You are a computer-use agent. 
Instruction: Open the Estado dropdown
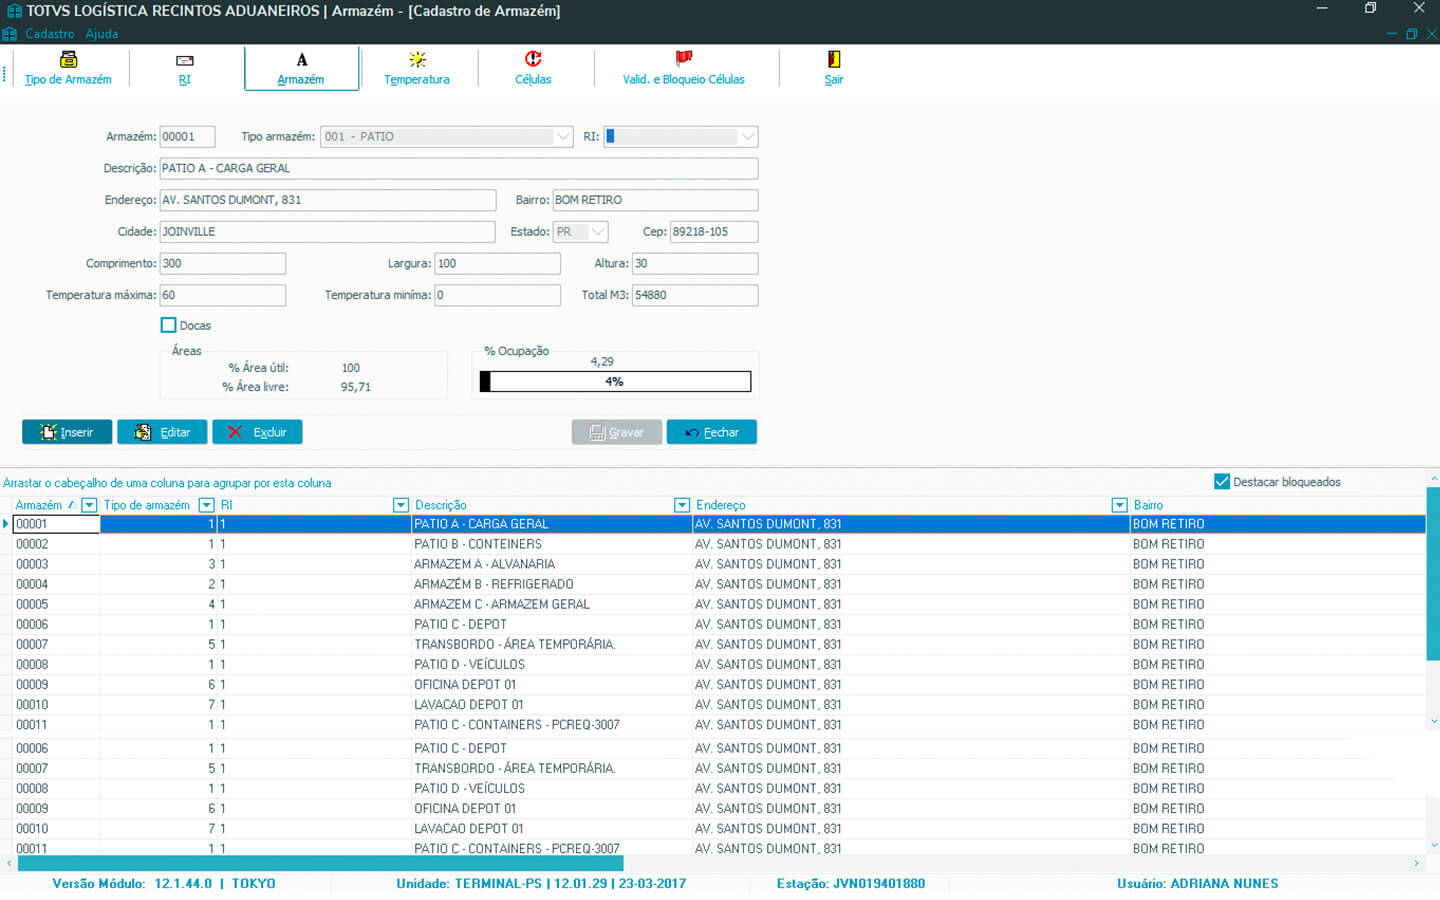point(598,232)
